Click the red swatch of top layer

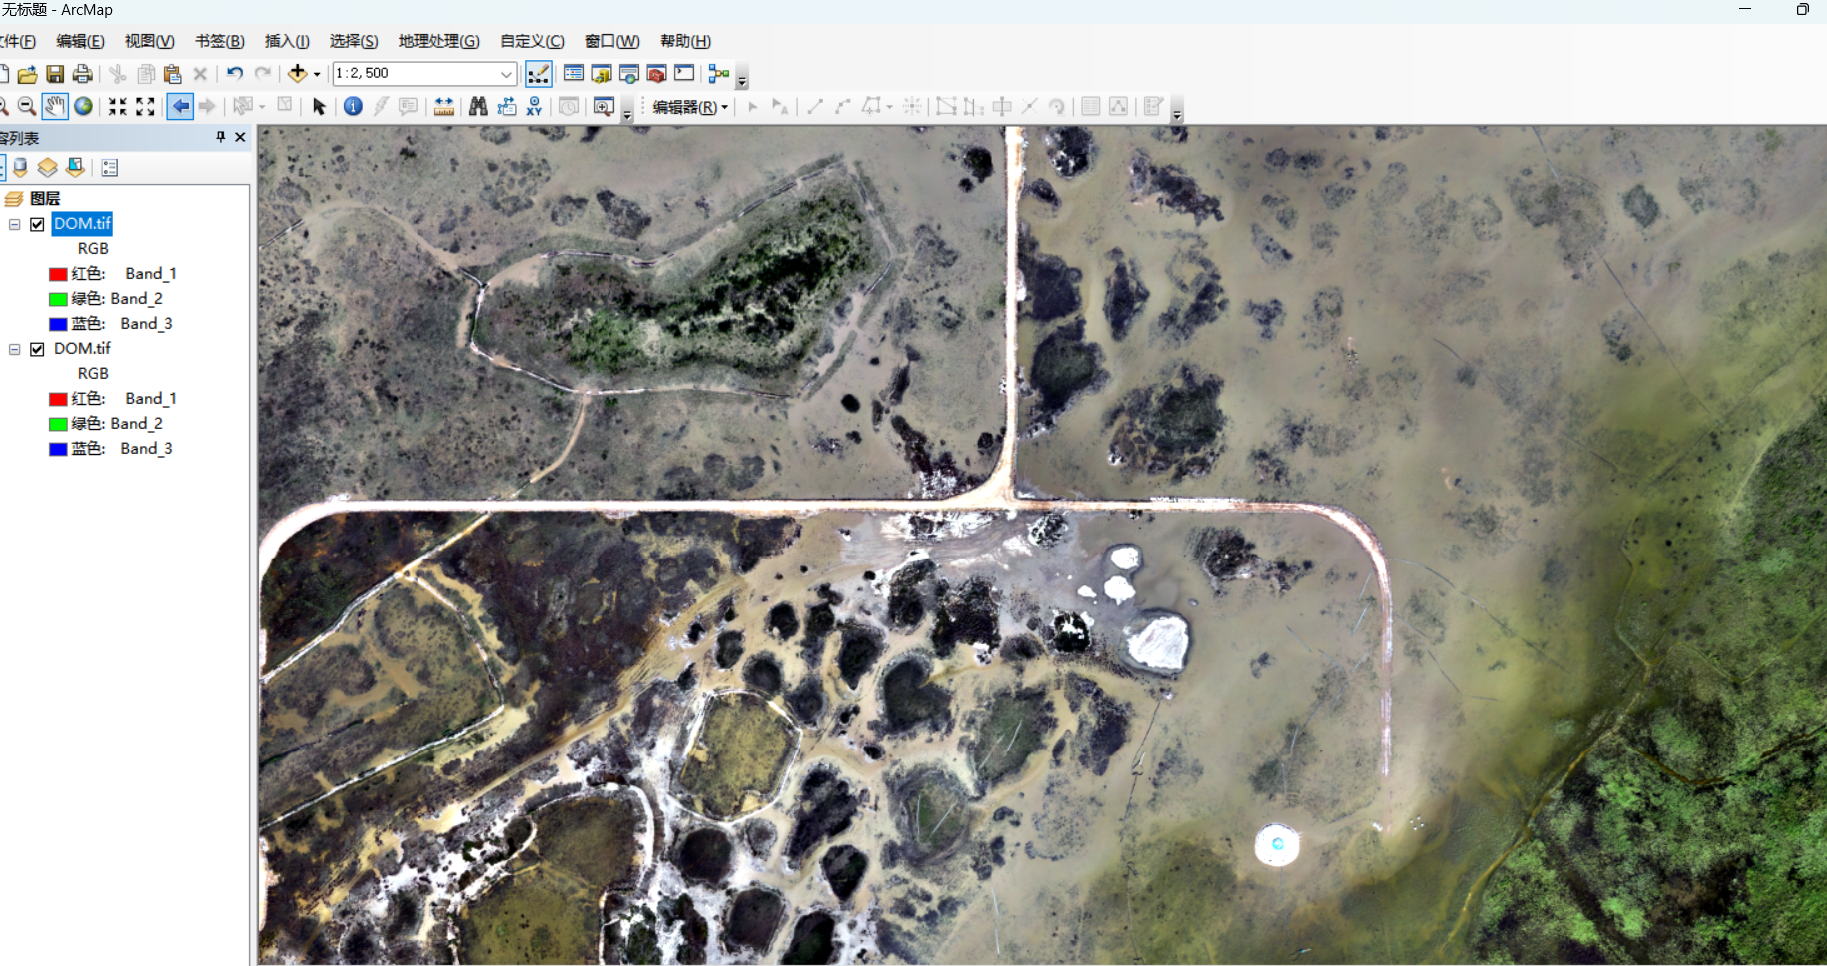(58, 274)
